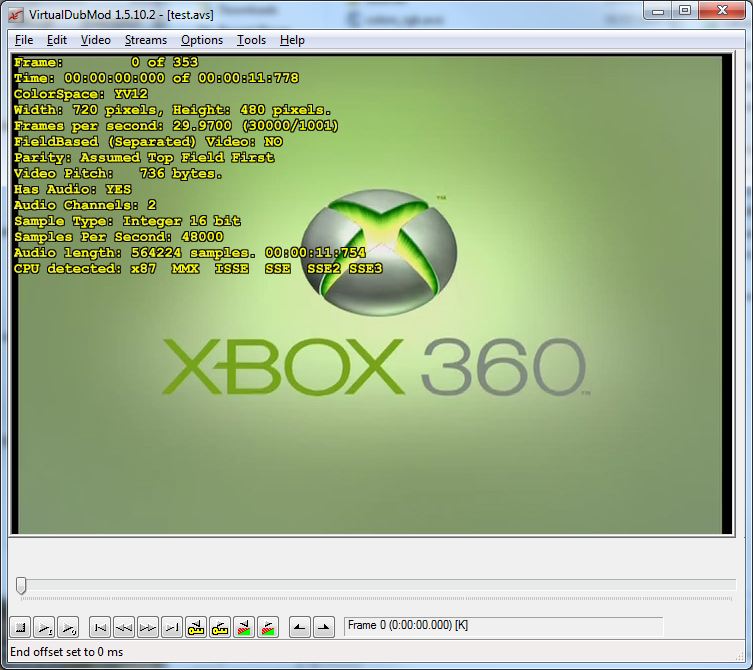
Task: Open the Options menu
Action: click(x=202, y=40)
